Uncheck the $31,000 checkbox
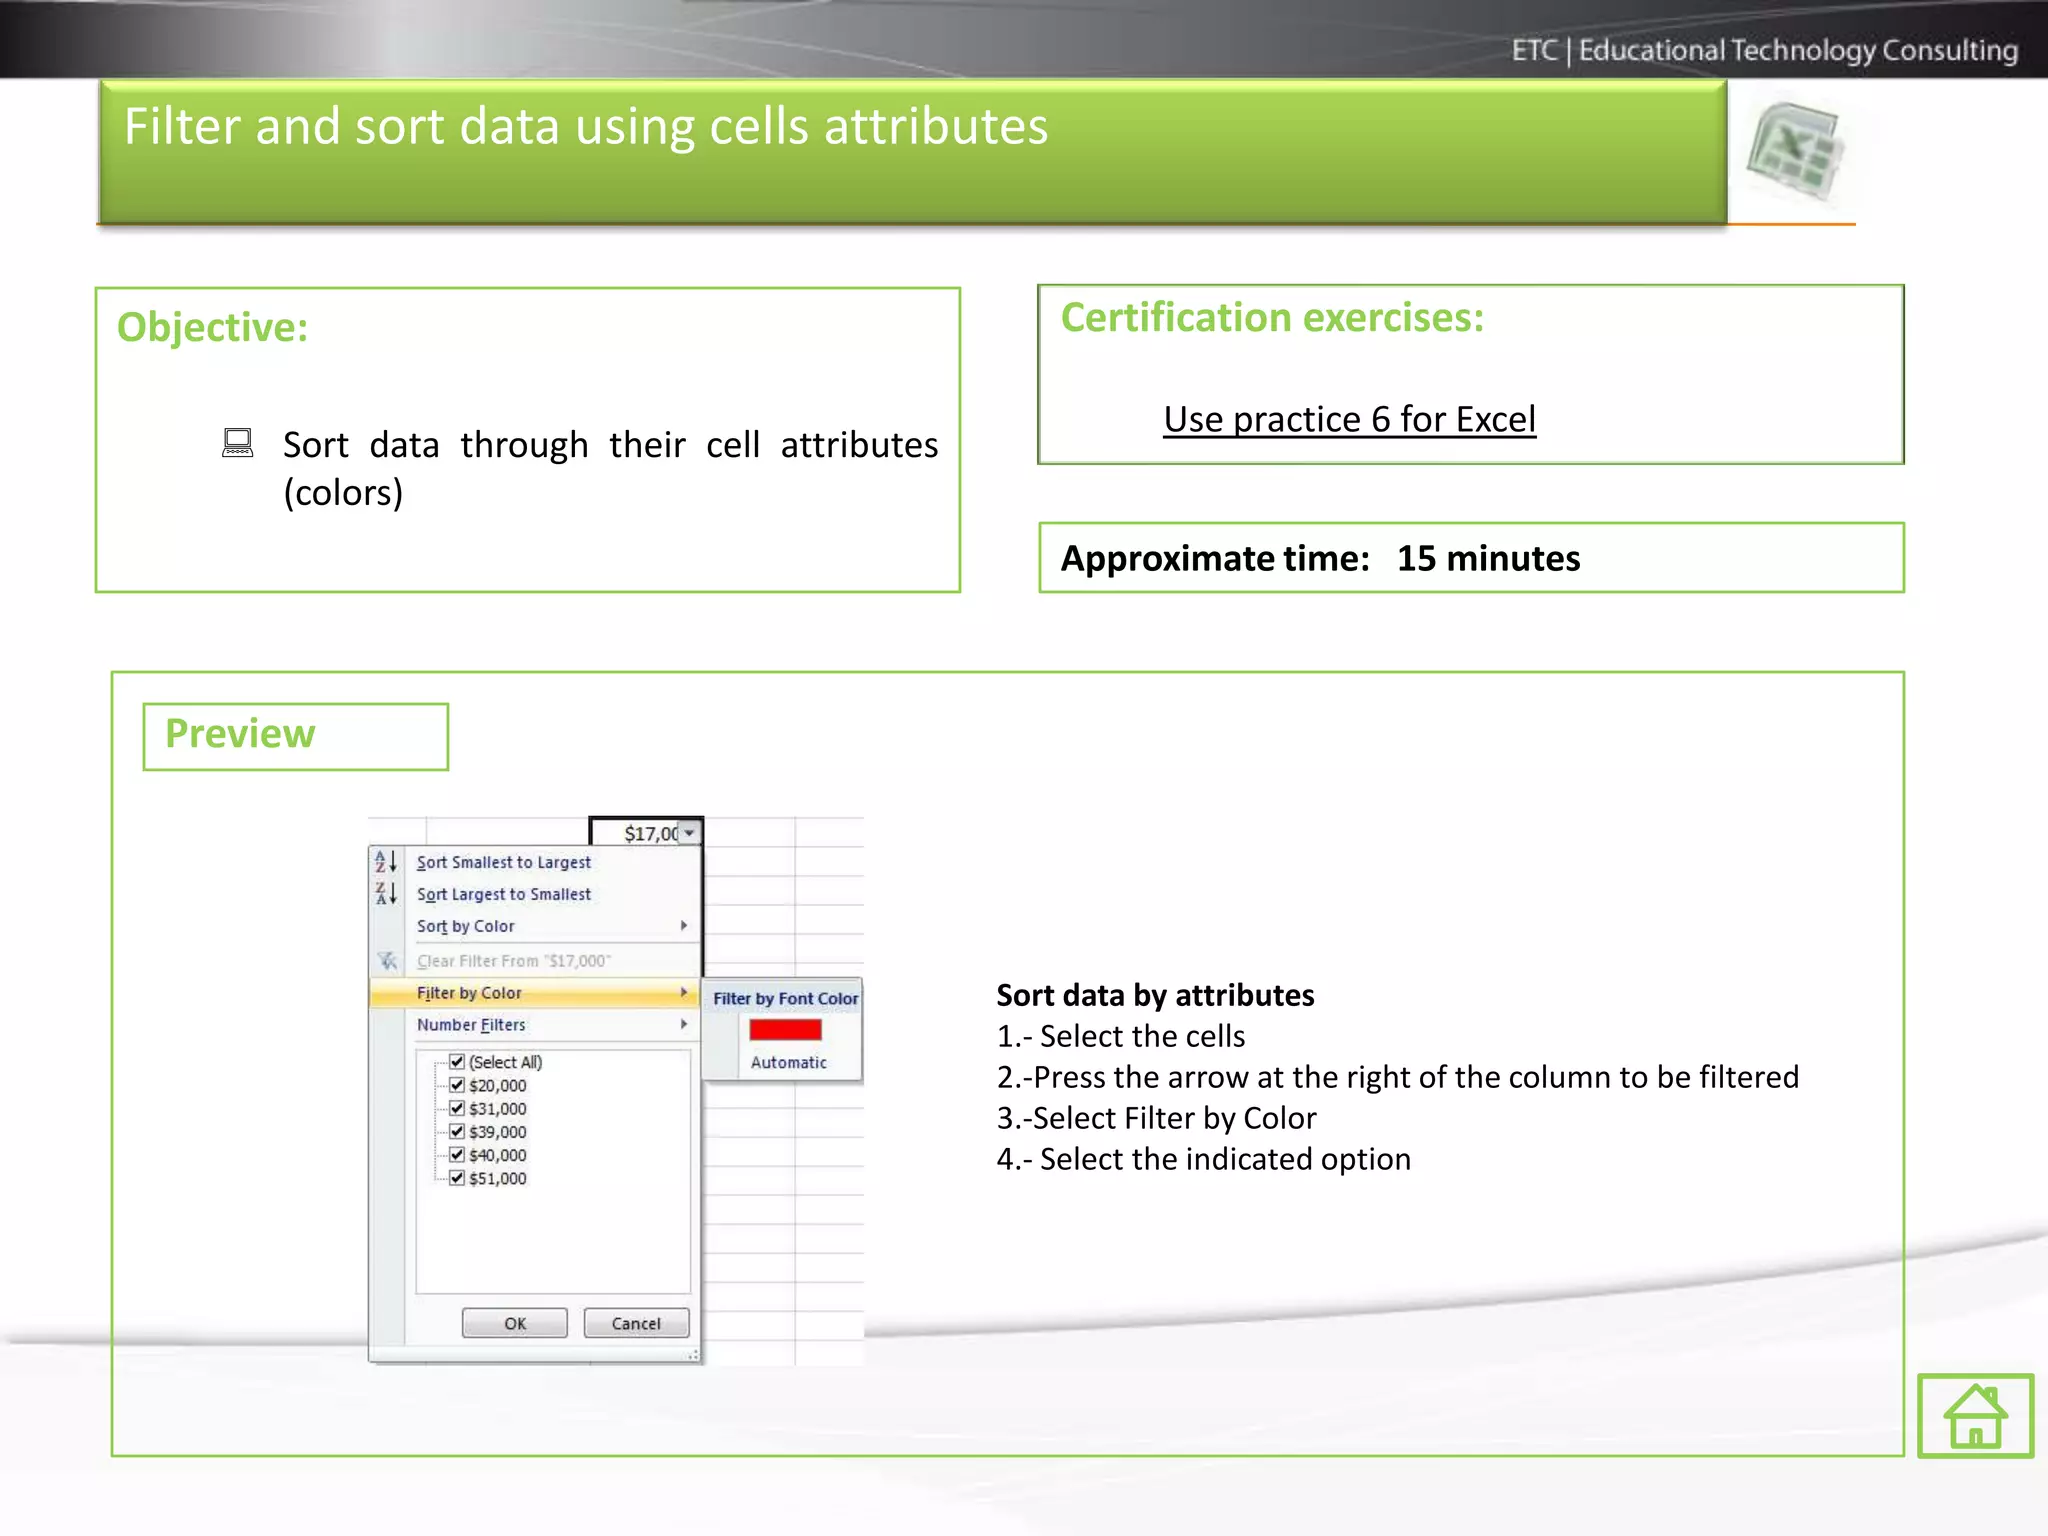 pos(457,1108)
